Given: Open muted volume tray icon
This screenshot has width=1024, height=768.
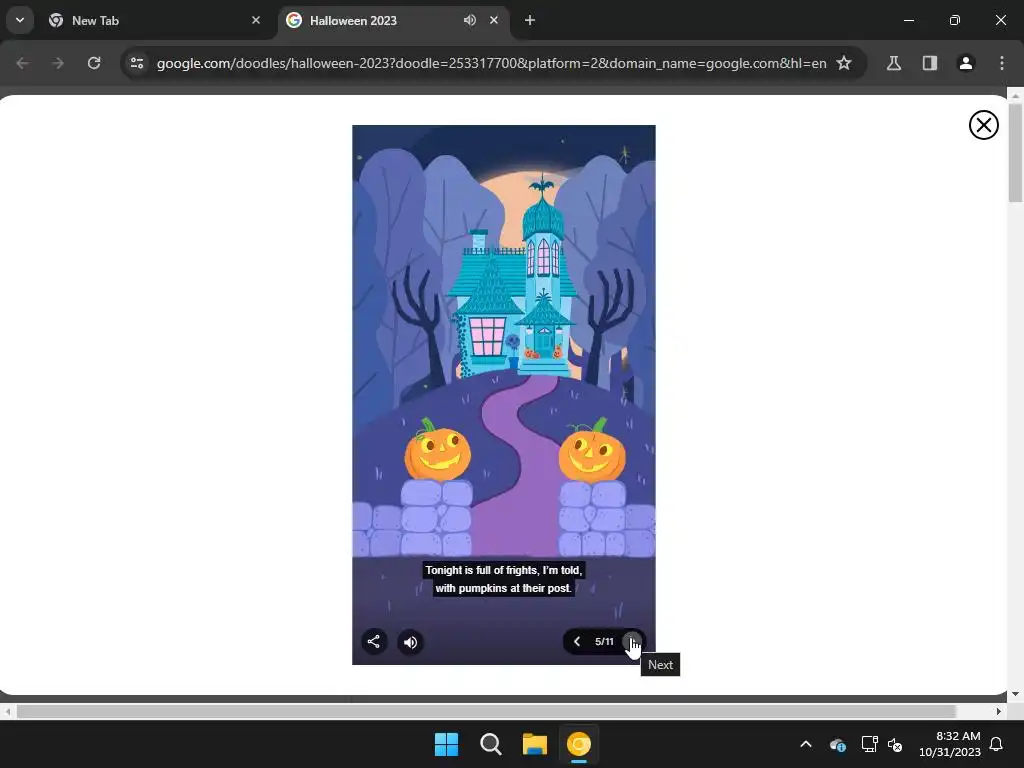Looking at the screenshot, I should point(895,744).
